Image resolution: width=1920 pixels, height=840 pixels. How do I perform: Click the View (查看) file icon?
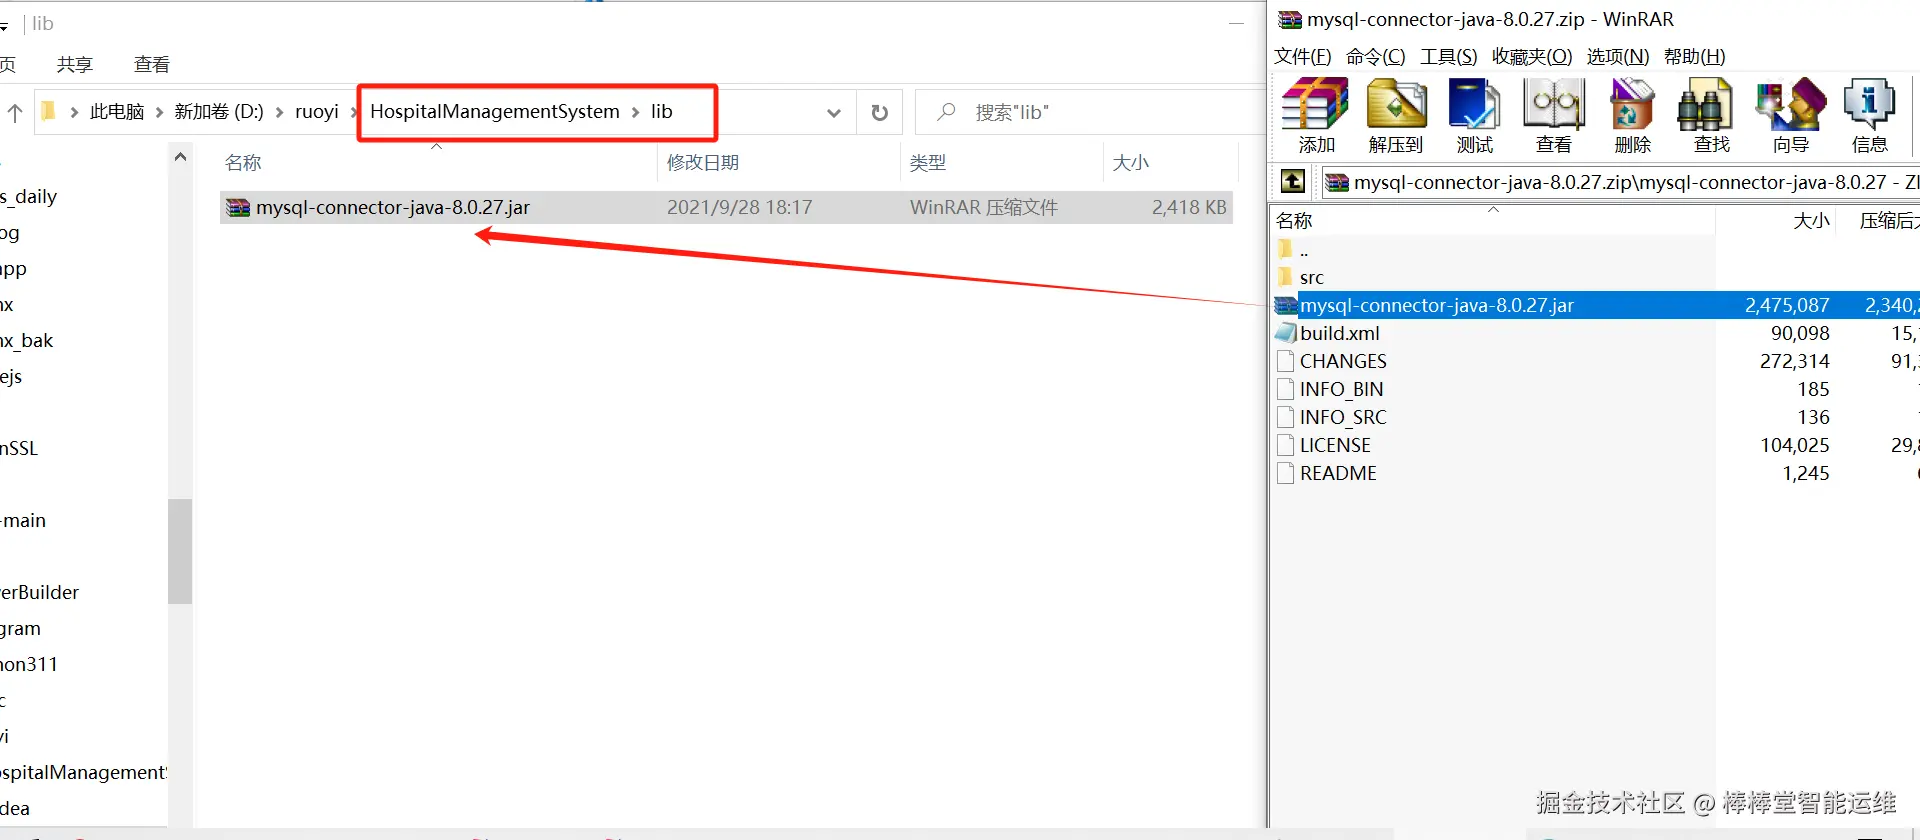[x=1554, y=105]
